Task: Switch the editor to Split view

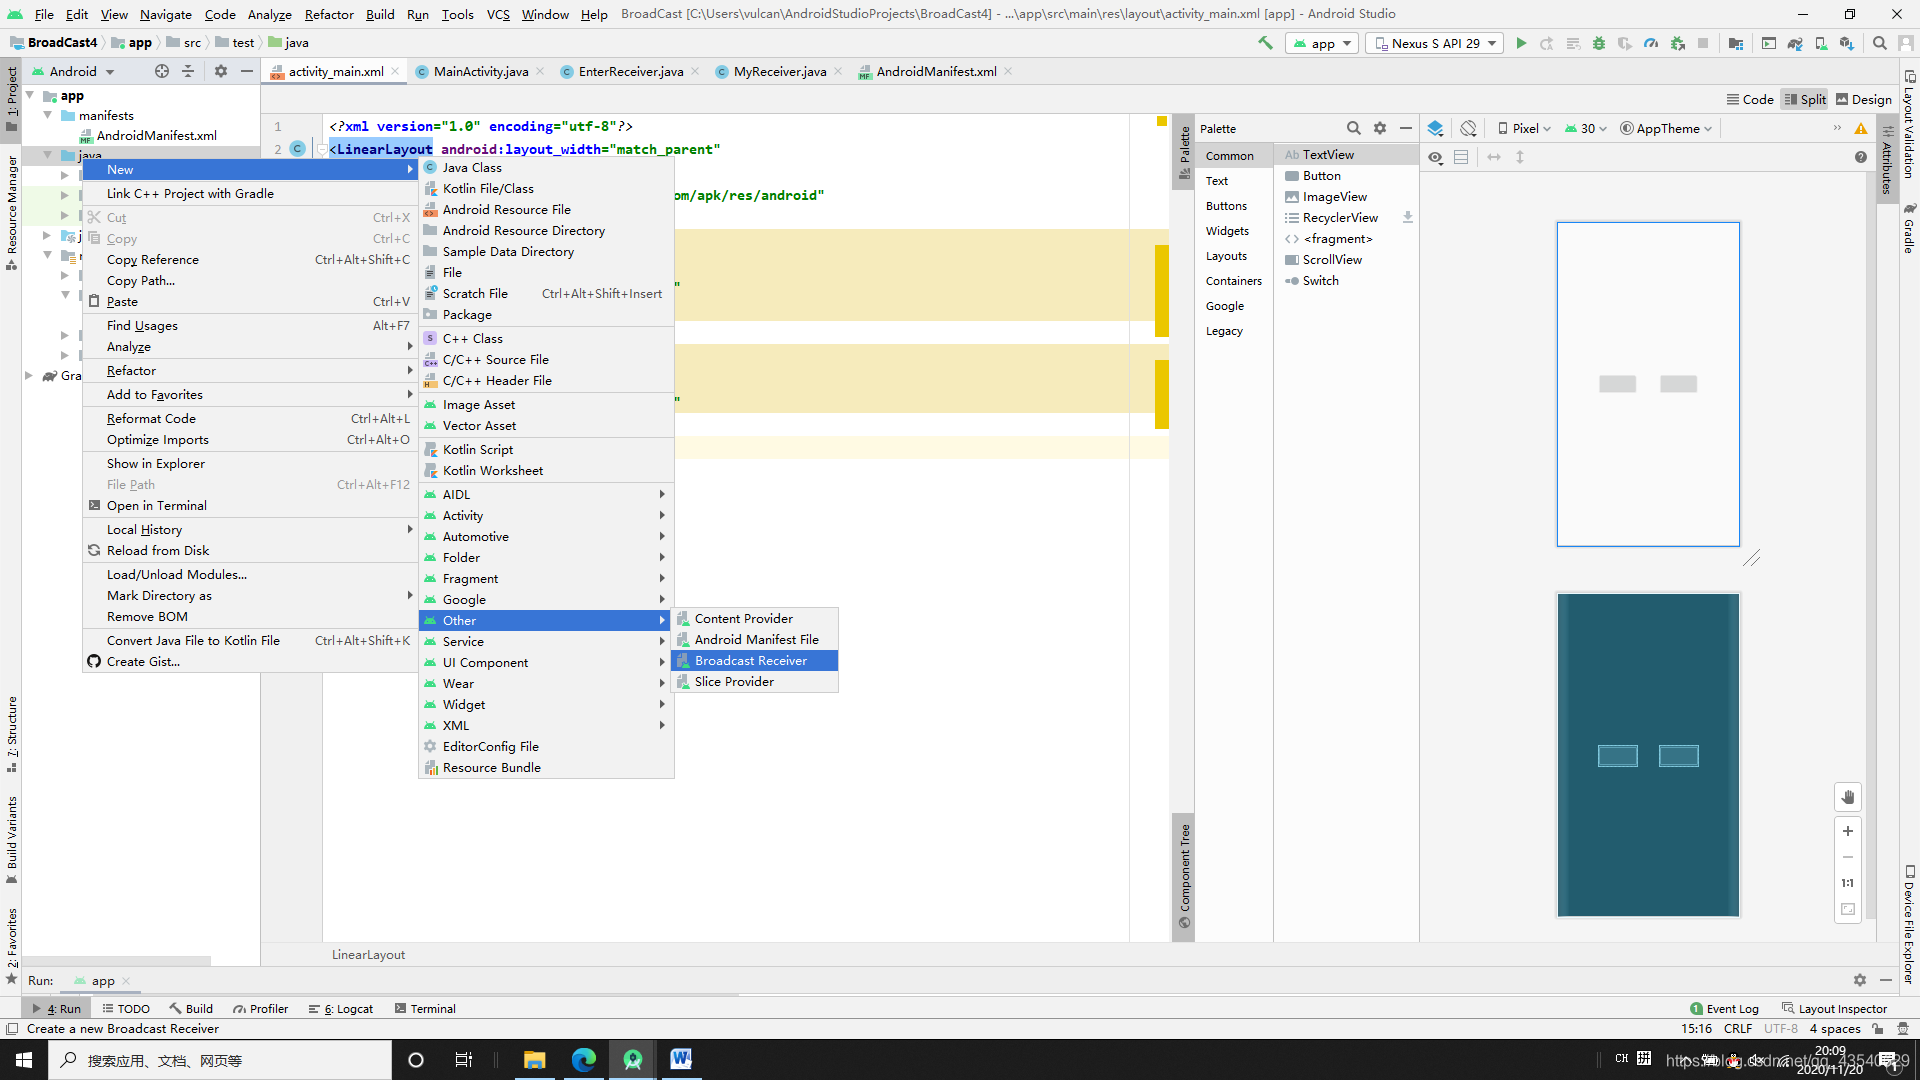Action: click(1805, 99)
